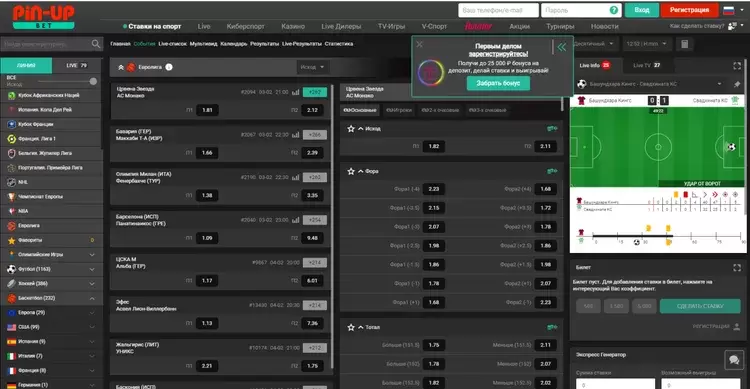Click green icon right of Фора market

pos(552,171)
